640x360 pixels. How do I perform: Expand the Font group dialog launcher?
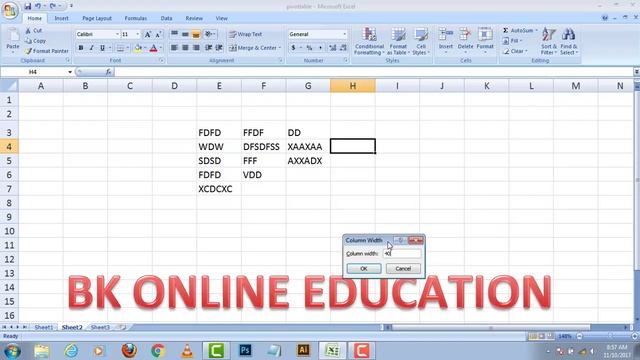point(162,60)
